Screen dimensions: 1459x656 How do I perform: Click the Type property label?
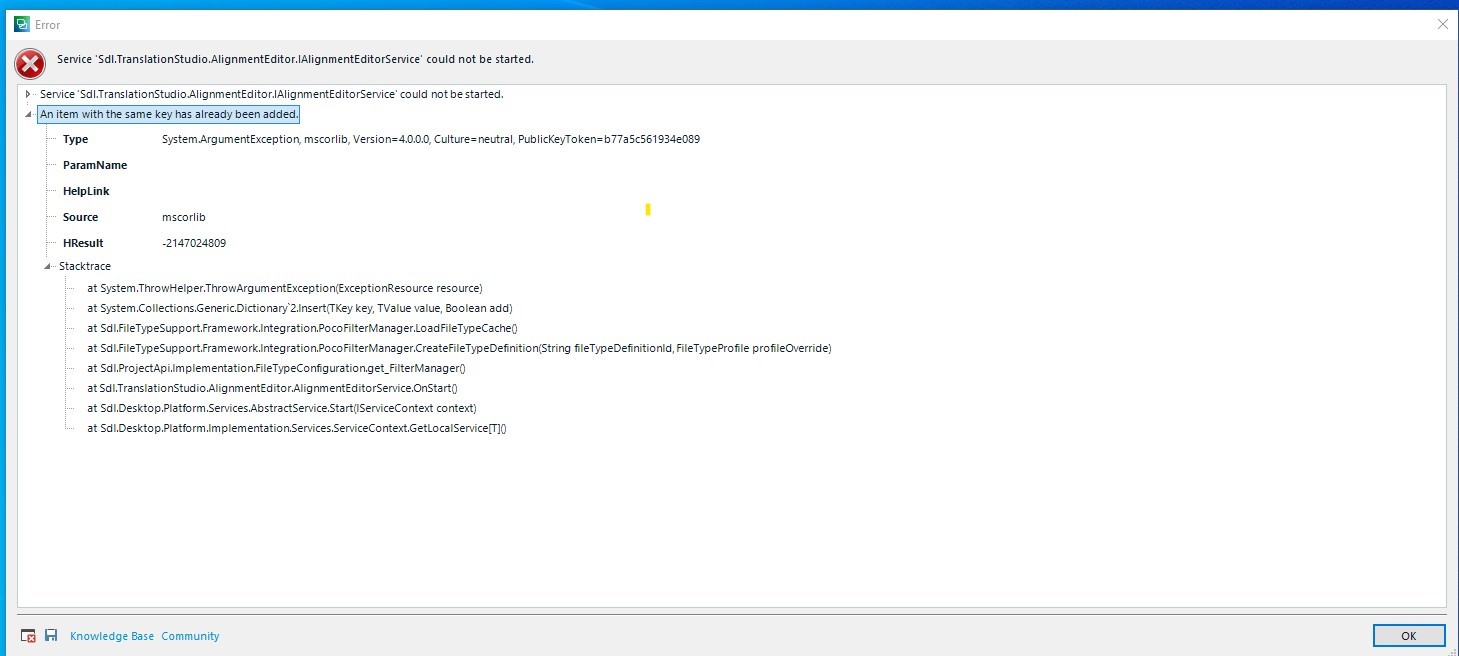(76, 139)
